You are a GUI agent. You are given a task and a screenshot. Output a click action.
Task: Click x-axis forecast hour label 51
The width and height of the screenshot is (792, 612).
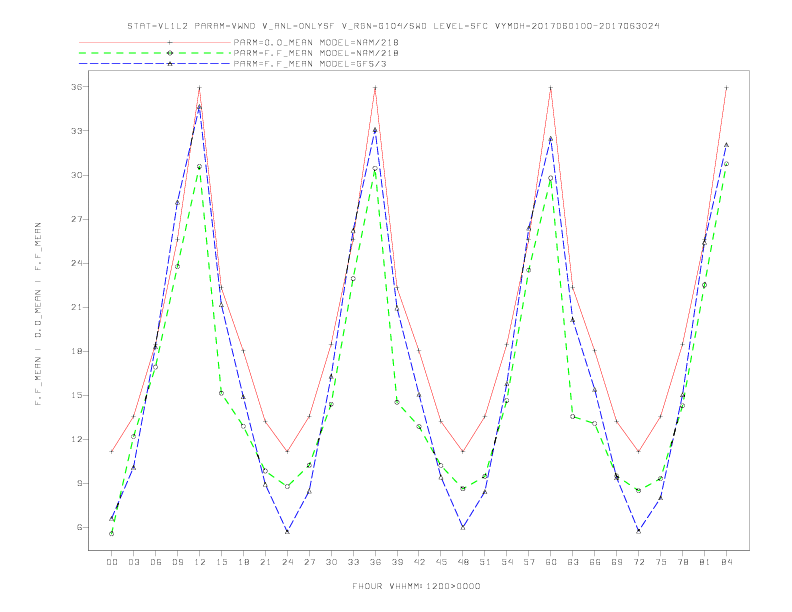pyautogui.click(x=485, y=562)
